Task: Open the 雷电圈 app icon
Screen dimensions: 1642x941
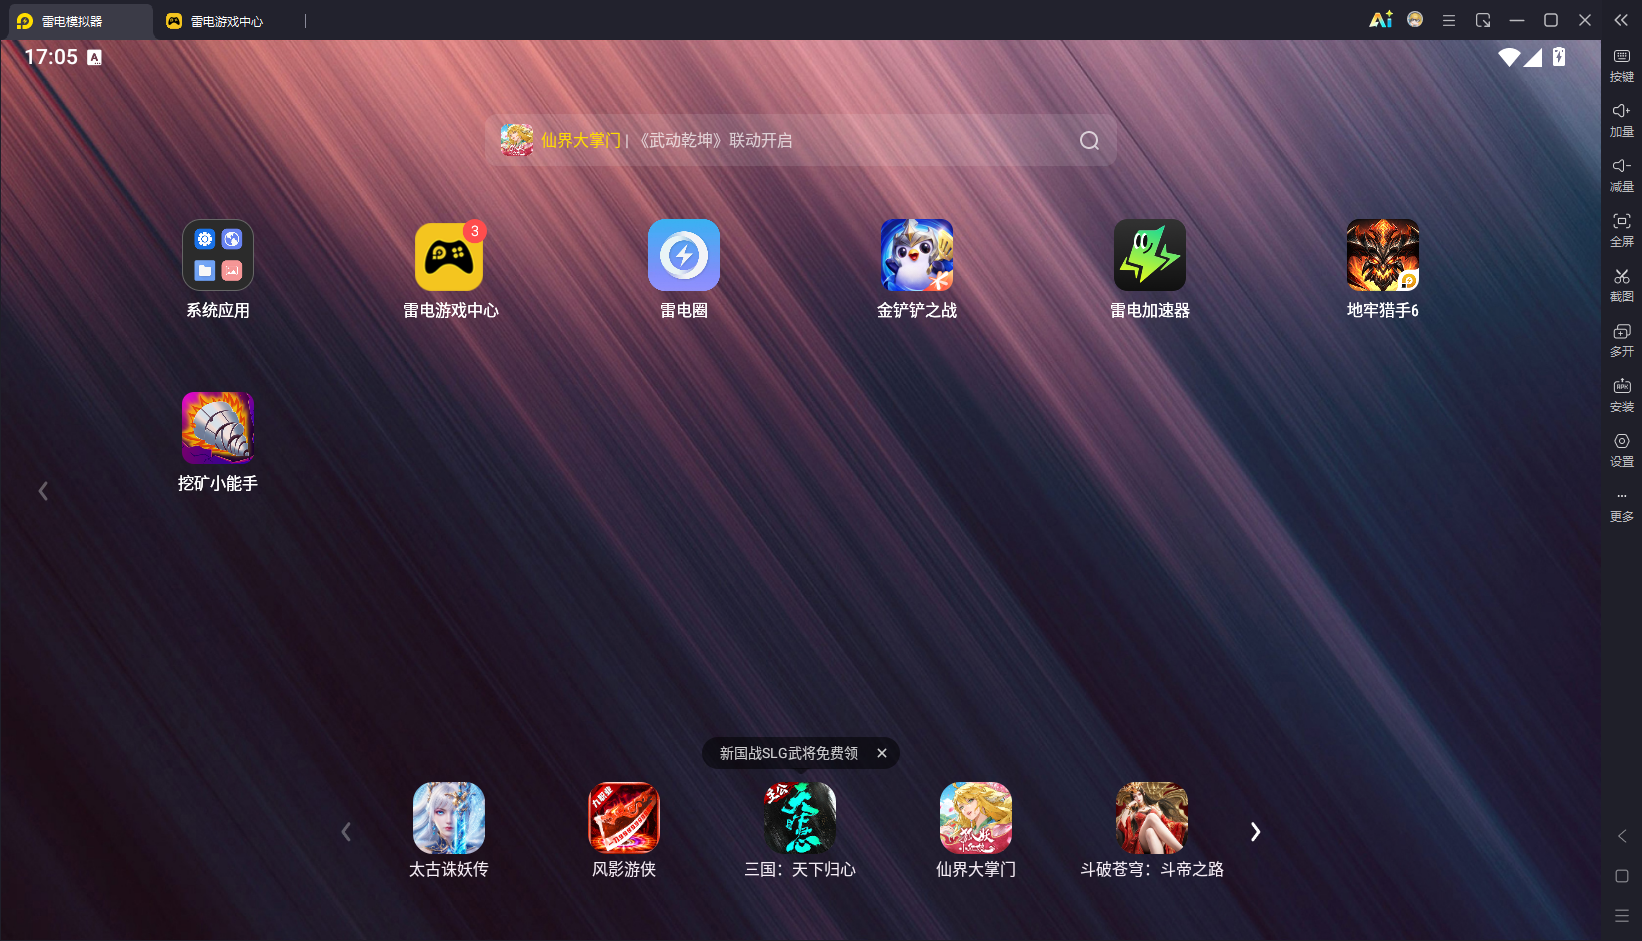Action: click(x=684, y=255)
